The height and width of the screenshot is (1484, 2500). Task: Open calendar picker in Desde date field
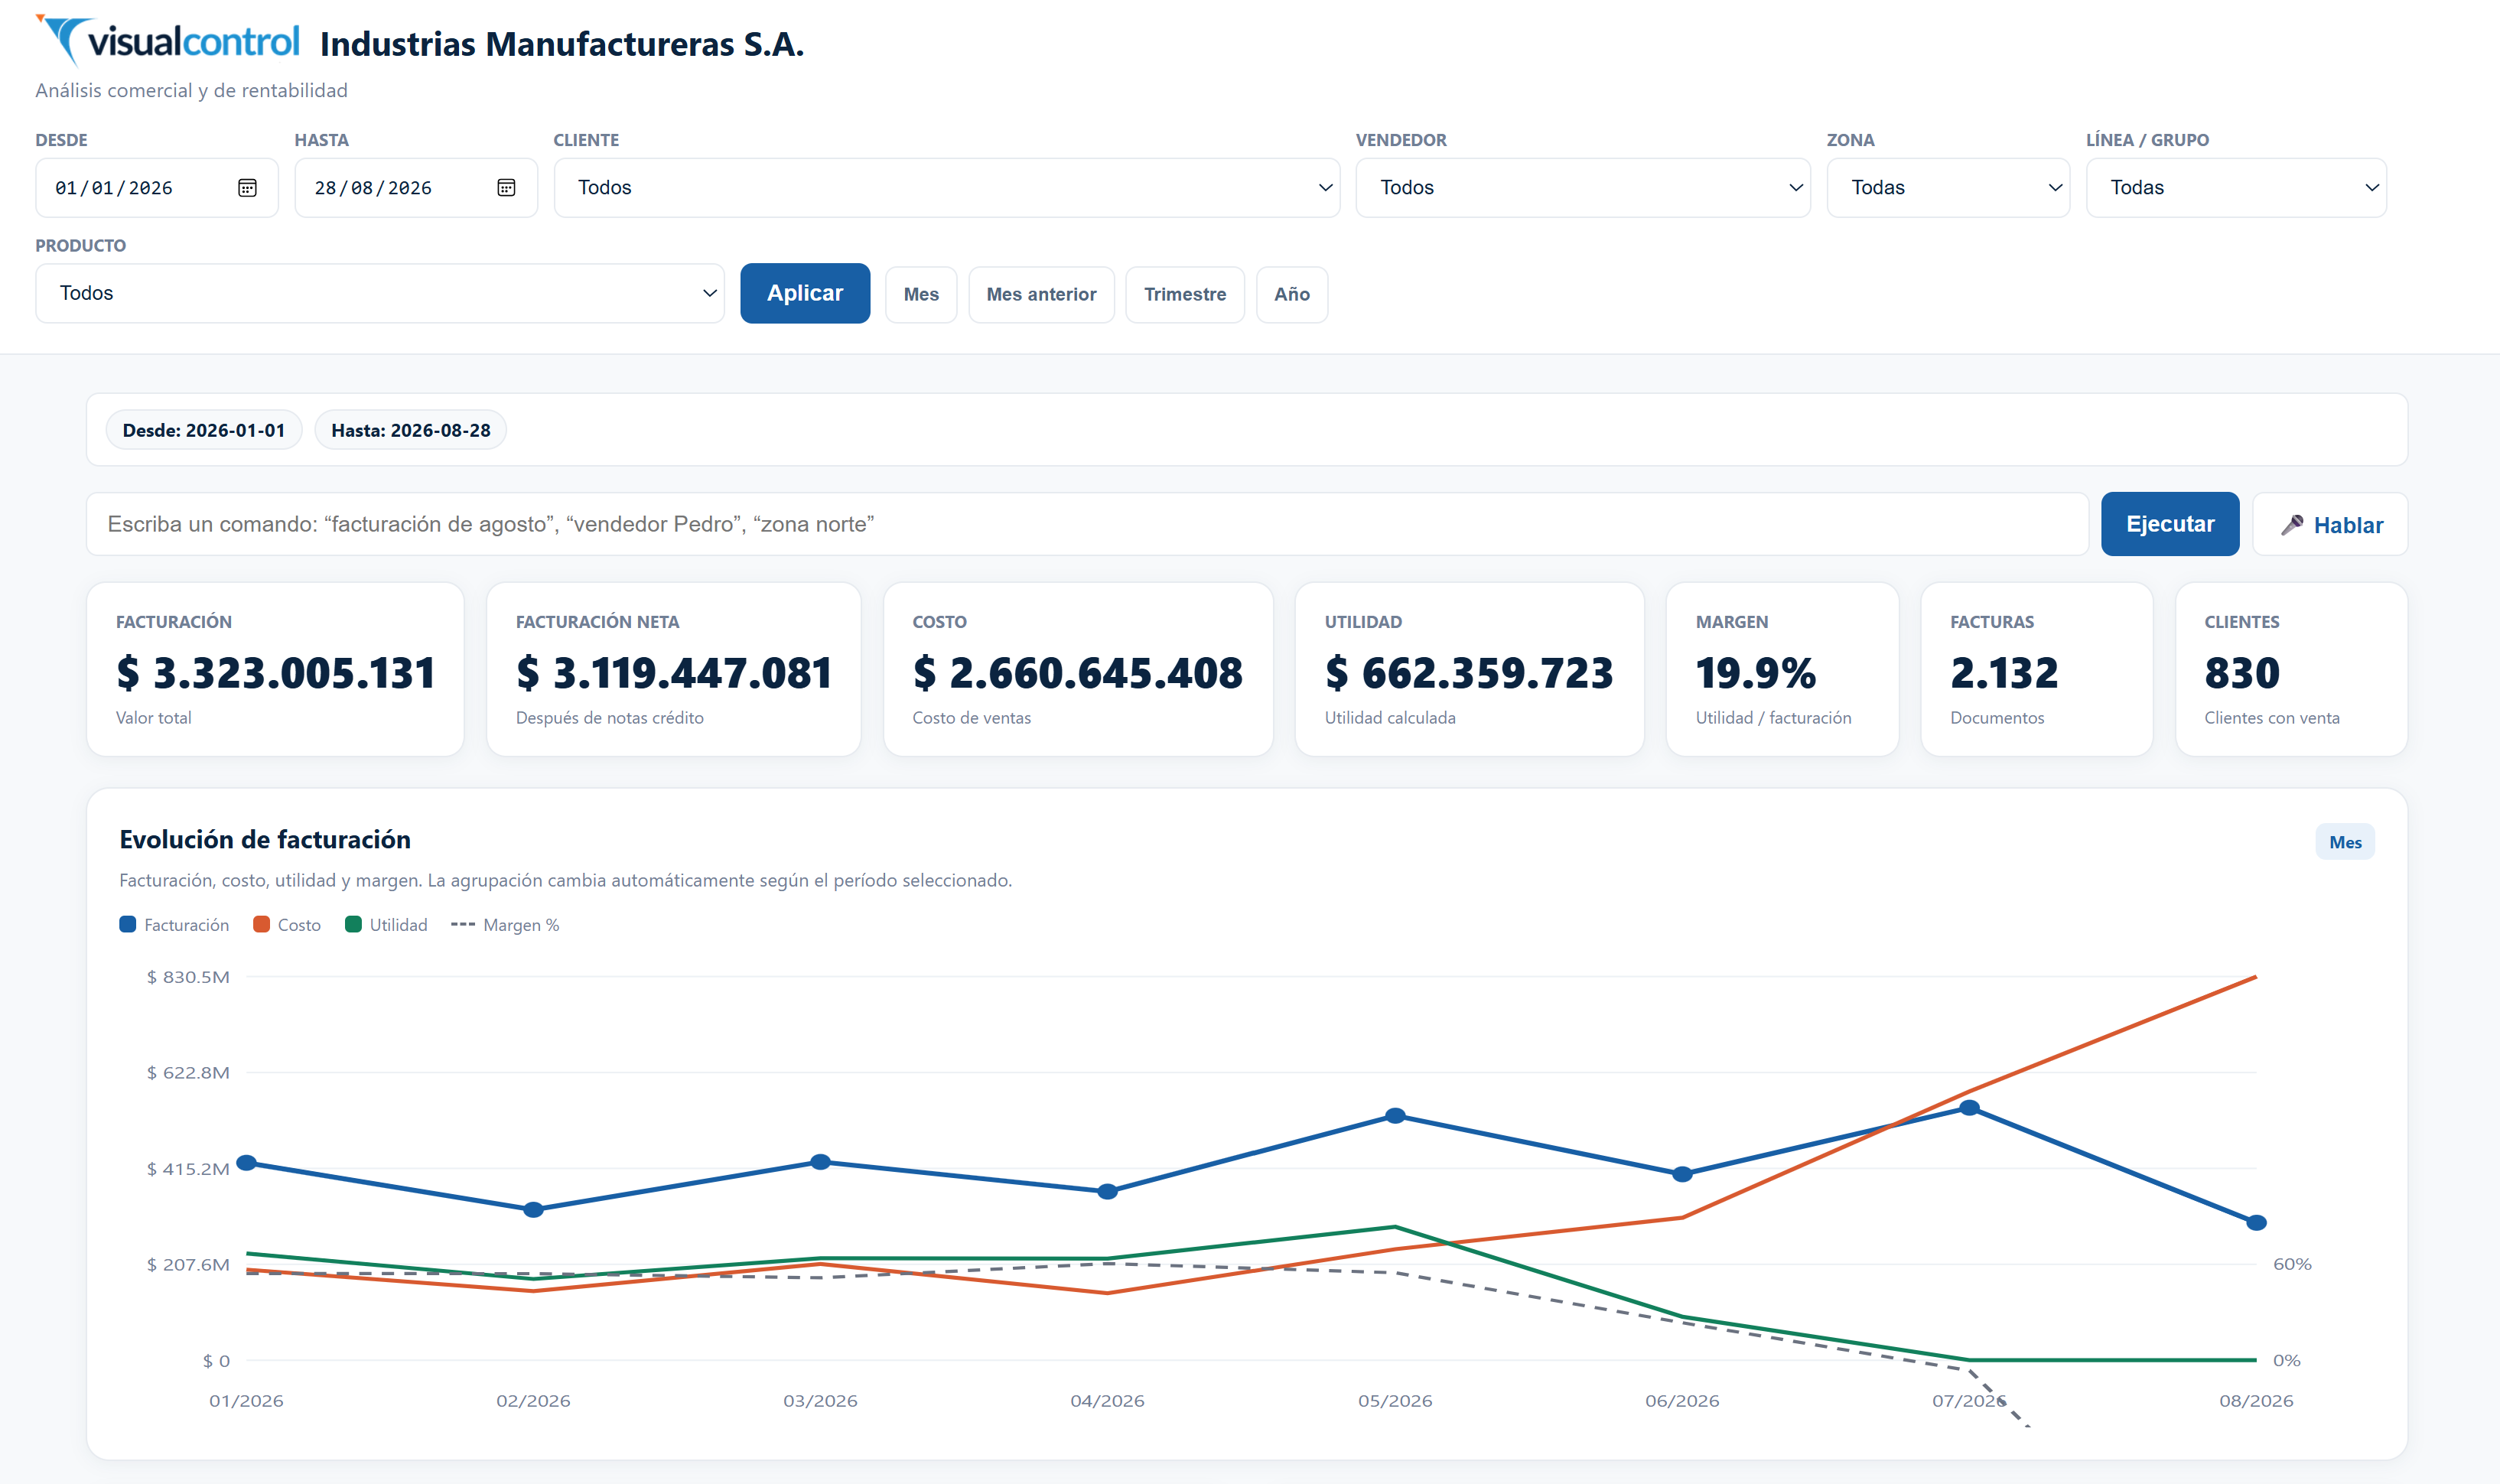[x=247, y=188]
